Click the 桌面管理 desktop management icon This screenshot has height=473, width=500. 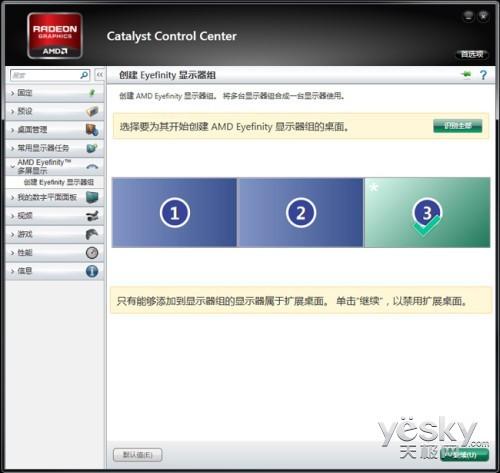[92, 130]
